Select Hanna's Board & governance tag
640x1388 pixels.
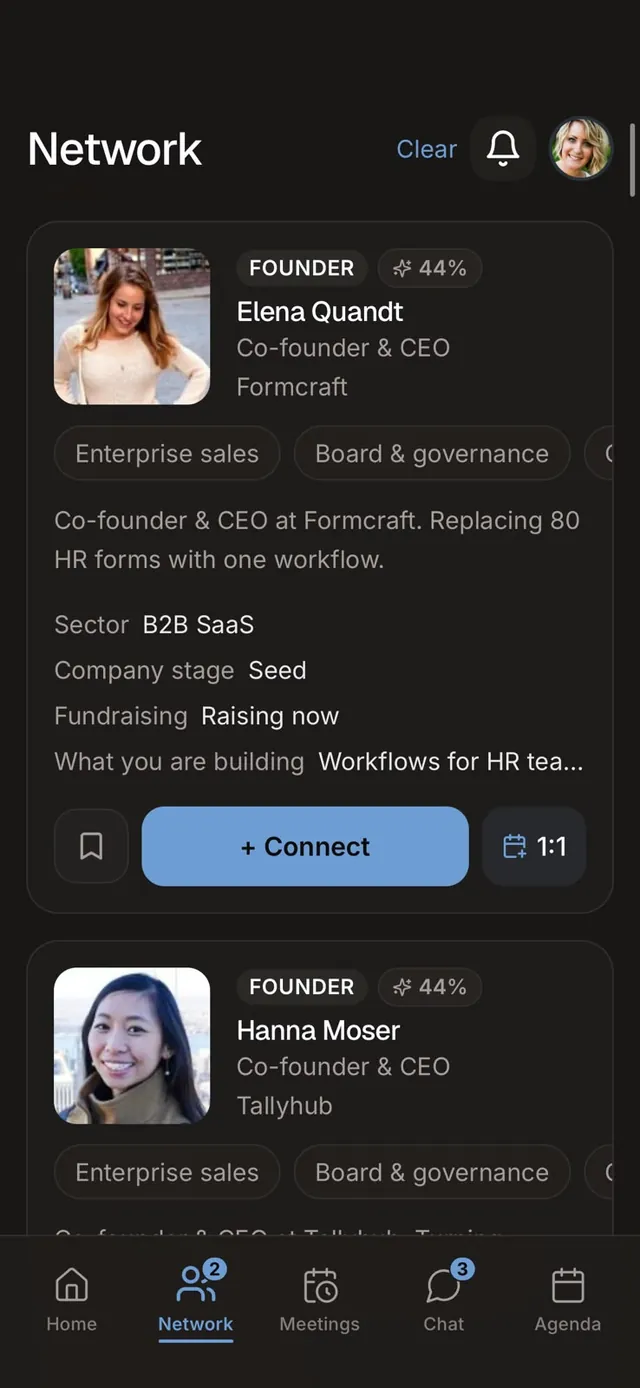pos(432,1172)
